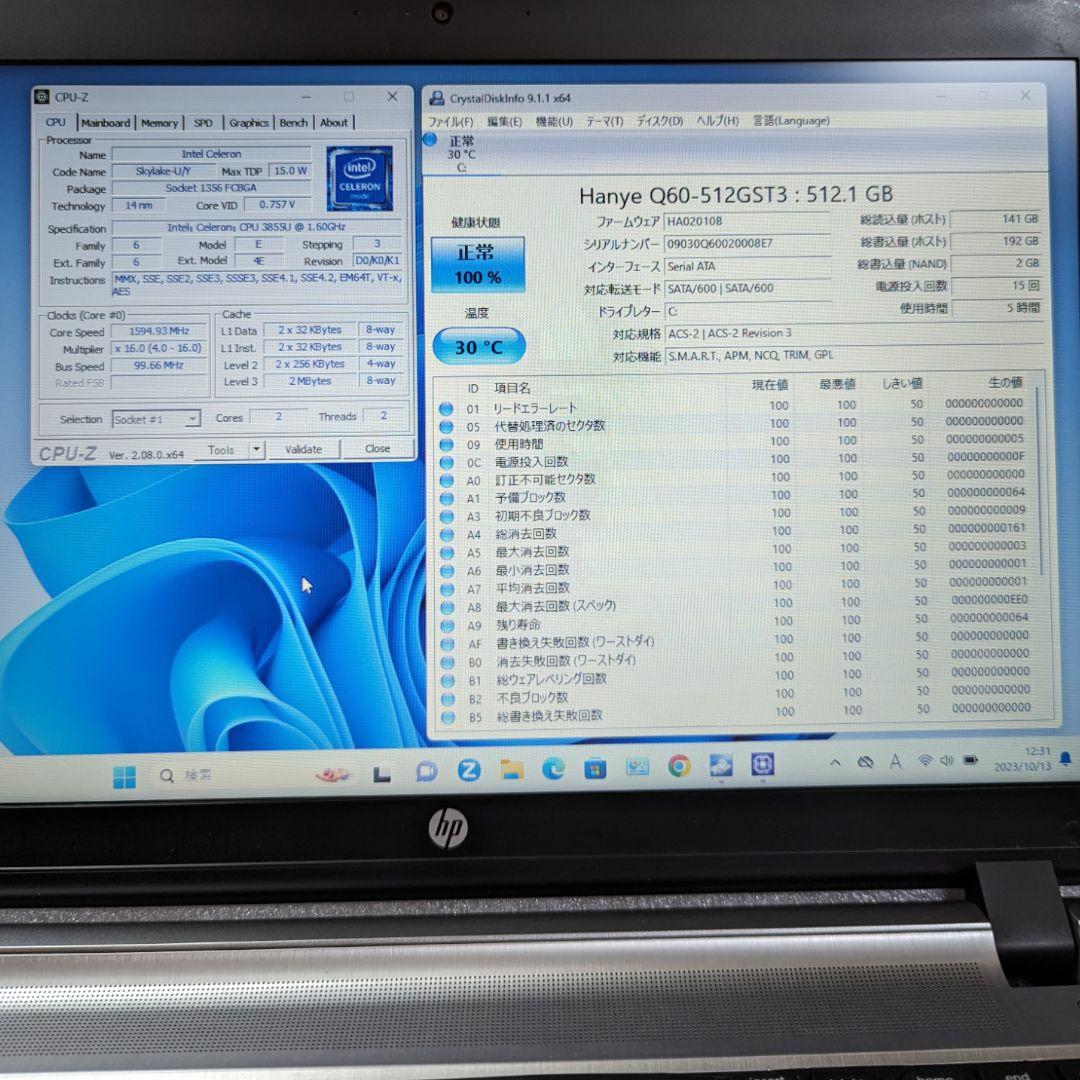Open the Windows Start menu
1080x1080 pixels.
click(124, 776)
